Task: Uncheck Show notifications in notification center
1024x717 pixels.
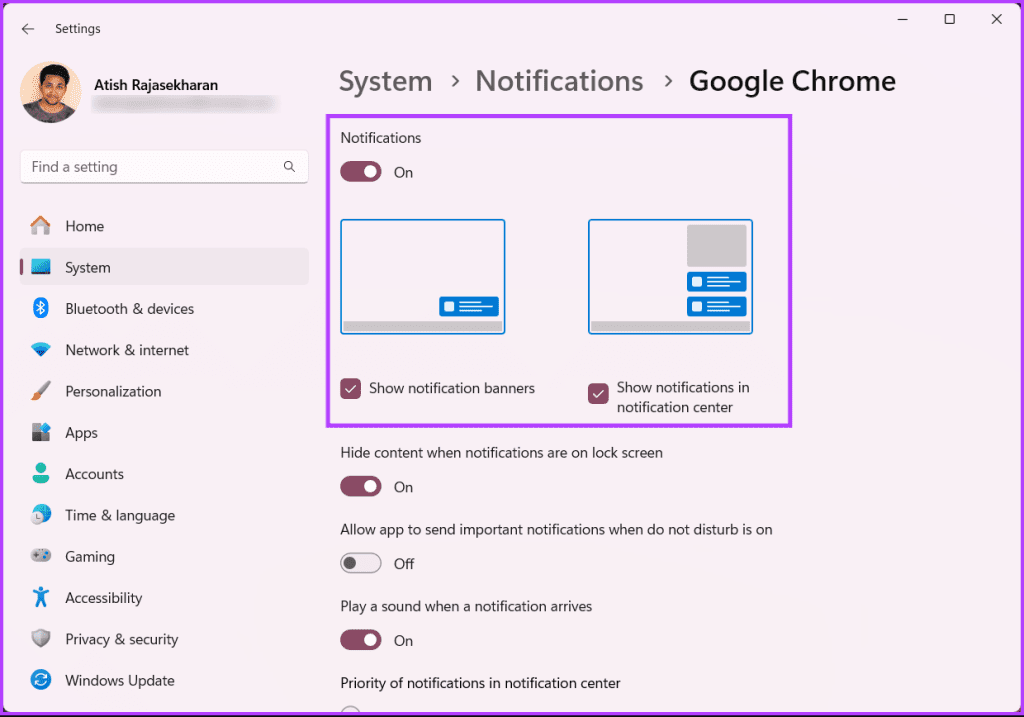Action: coord(598,396)
